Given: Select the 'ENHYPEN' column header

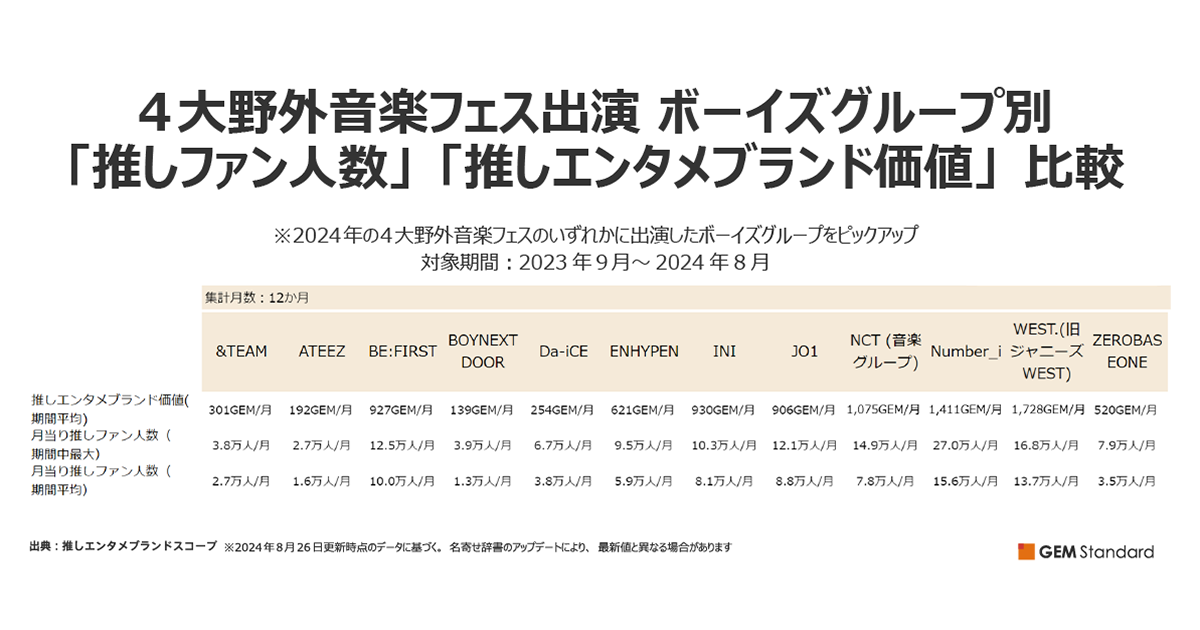Looking at the screenshot, I should point(644,351).
